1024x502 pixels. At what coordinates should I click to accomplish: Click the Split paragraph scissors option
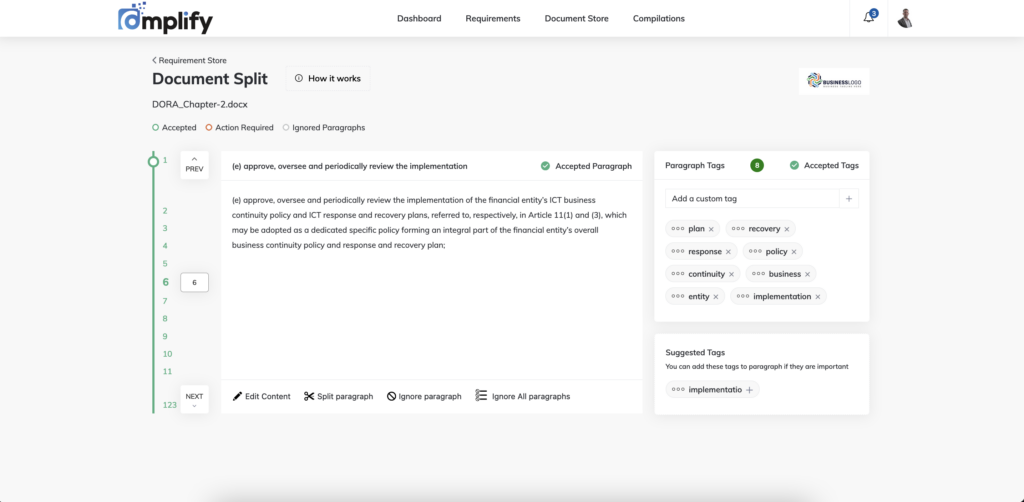coord(338,396)
